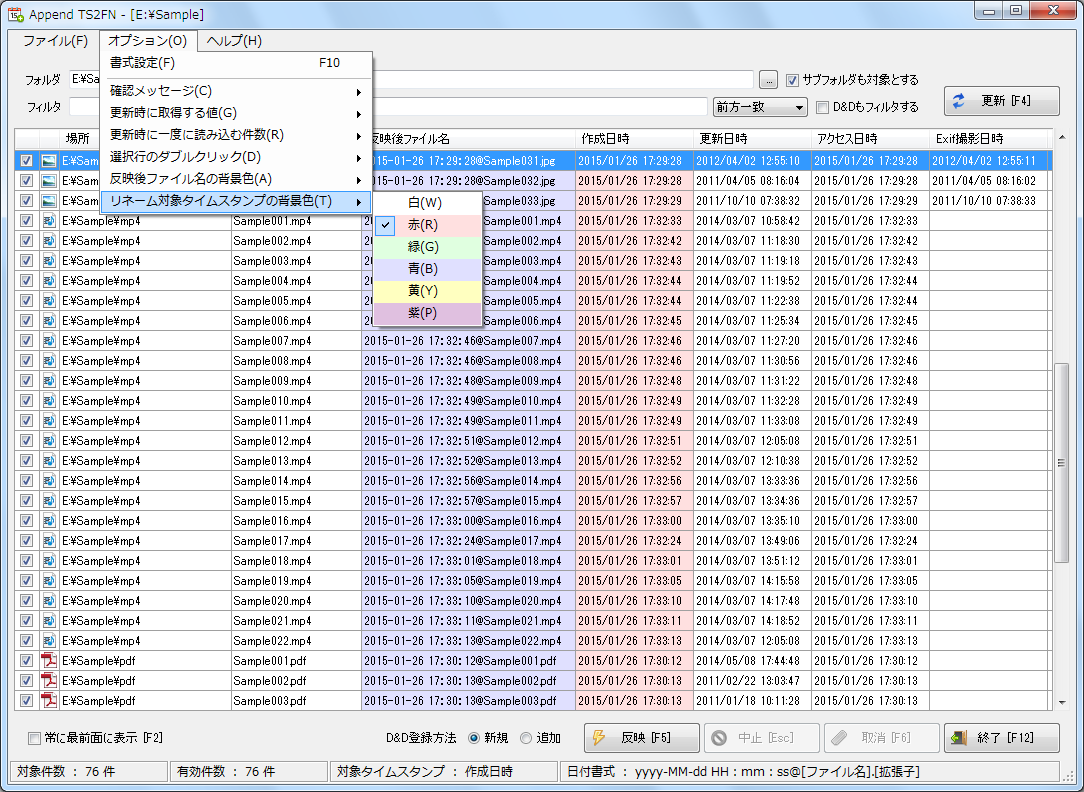Open the 前方一致 filter mode dropdown
The height and width of the screenshot is (792, 1084).
click(x=760, y=107)
